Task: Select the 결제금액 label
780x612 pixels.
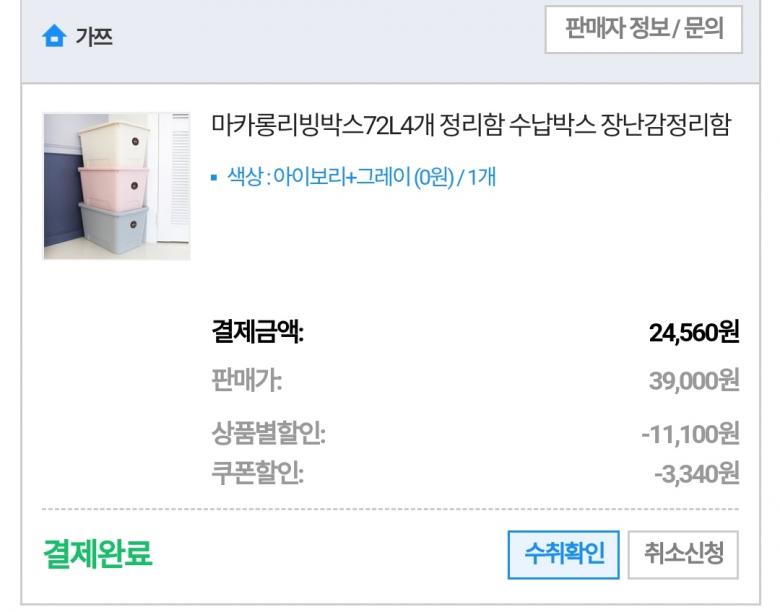Action: point(257,333)
